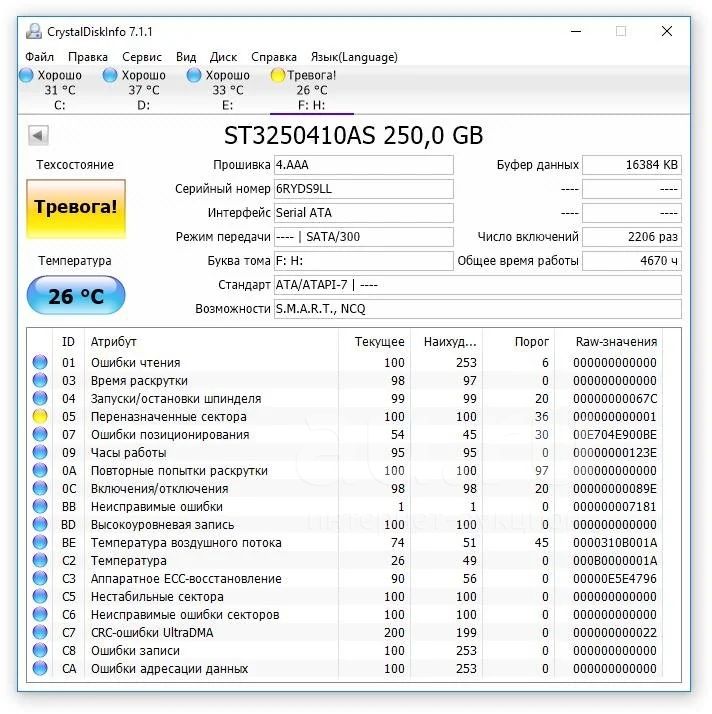Viewport: 712px width, 714px height.
Task: Click raw value 0000310B001A
Action: pos(615,542)
